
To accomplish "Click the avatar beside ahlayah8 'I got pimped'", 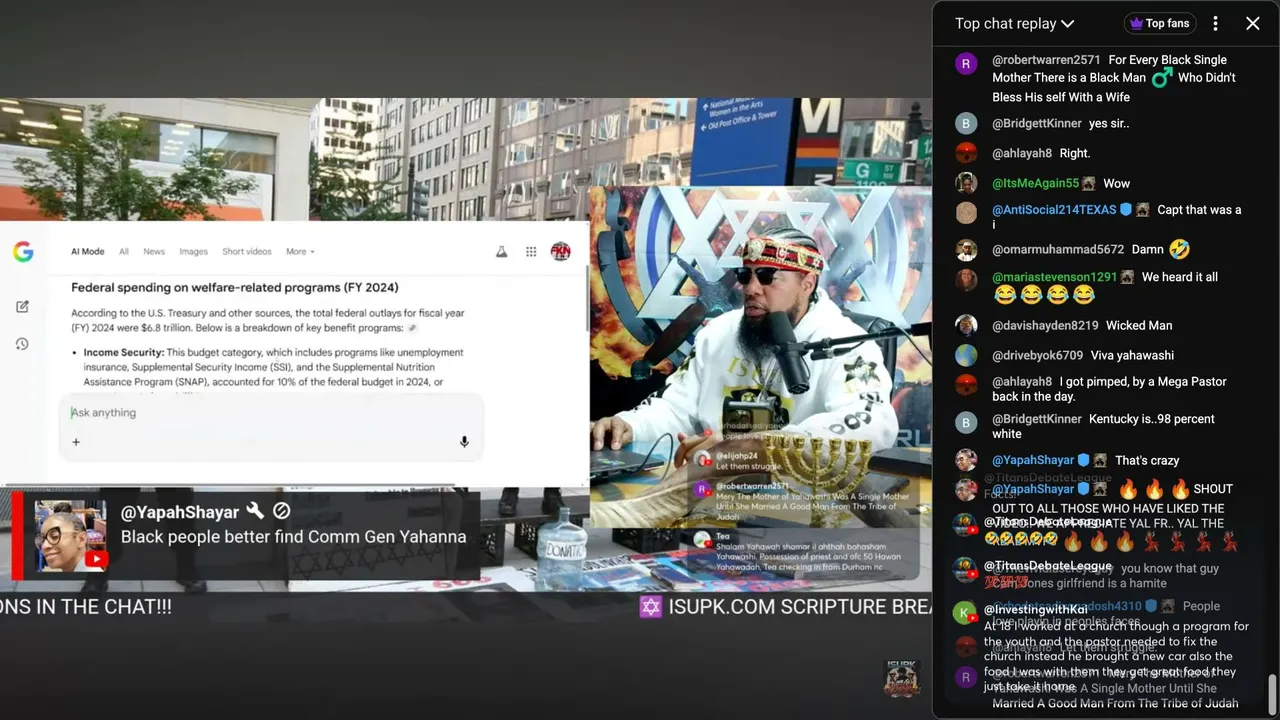I will tap(966, 385).
